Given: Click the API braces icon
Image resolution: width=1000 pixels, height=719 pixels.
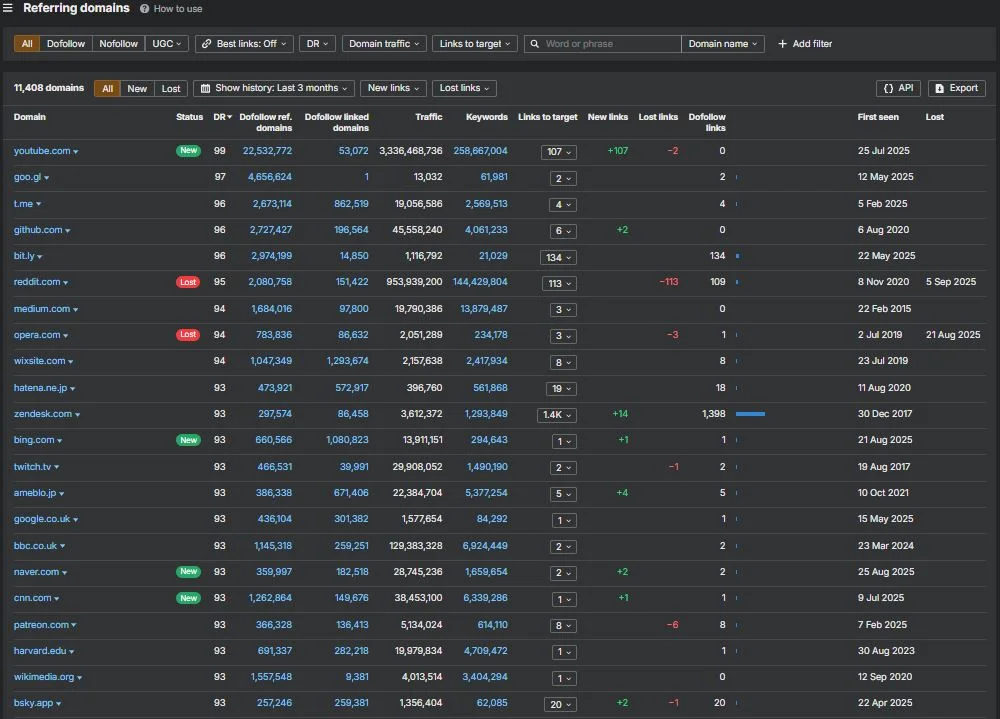Looking at the screenshot, I should [888, 88].
